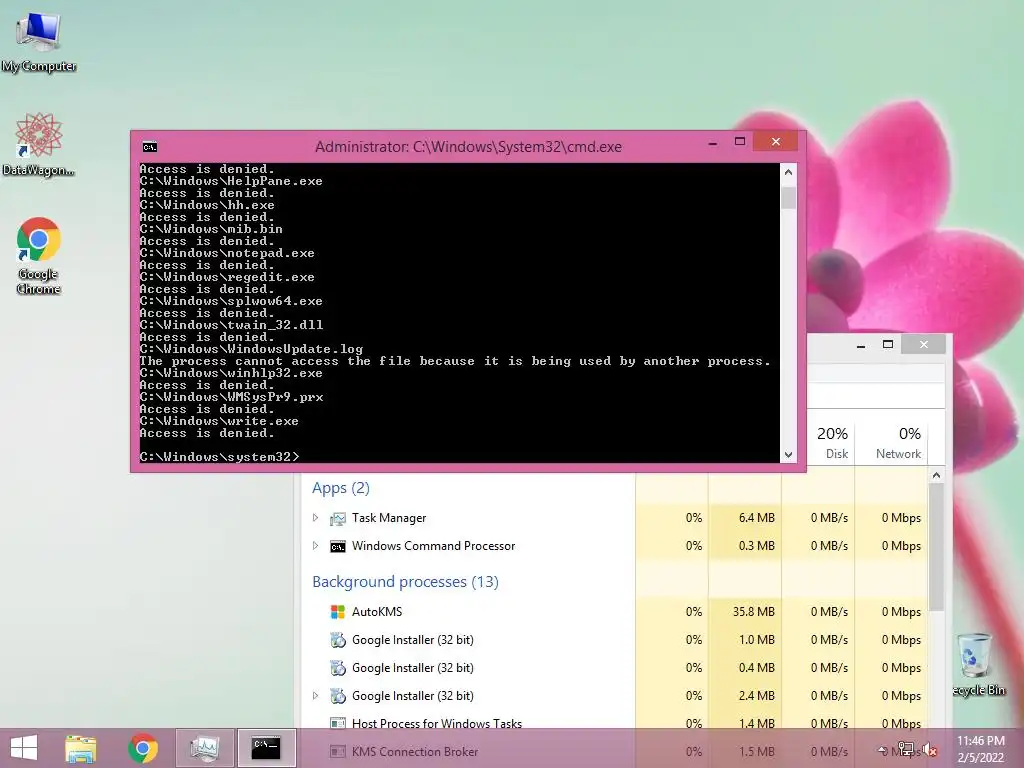Click Task Manager scrollbar up arrow
The image size is (1024, 768).
[936, 476]
